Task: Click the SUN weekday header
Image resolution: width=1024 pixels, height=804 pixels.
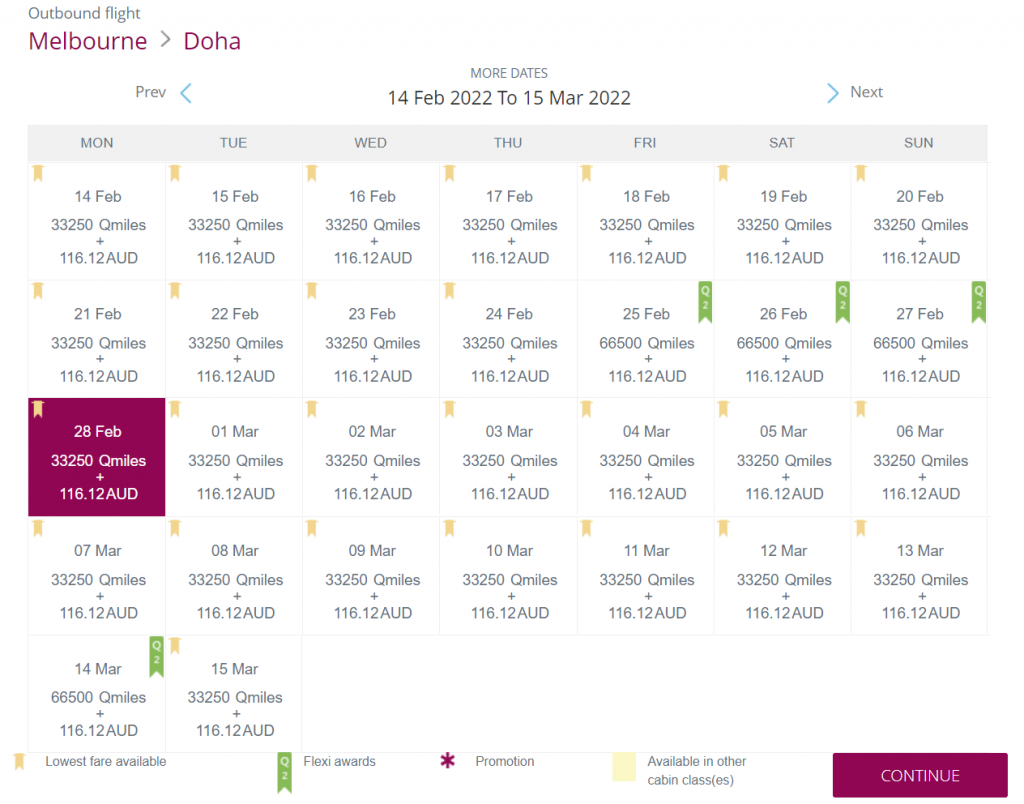Action: point(918,143)
